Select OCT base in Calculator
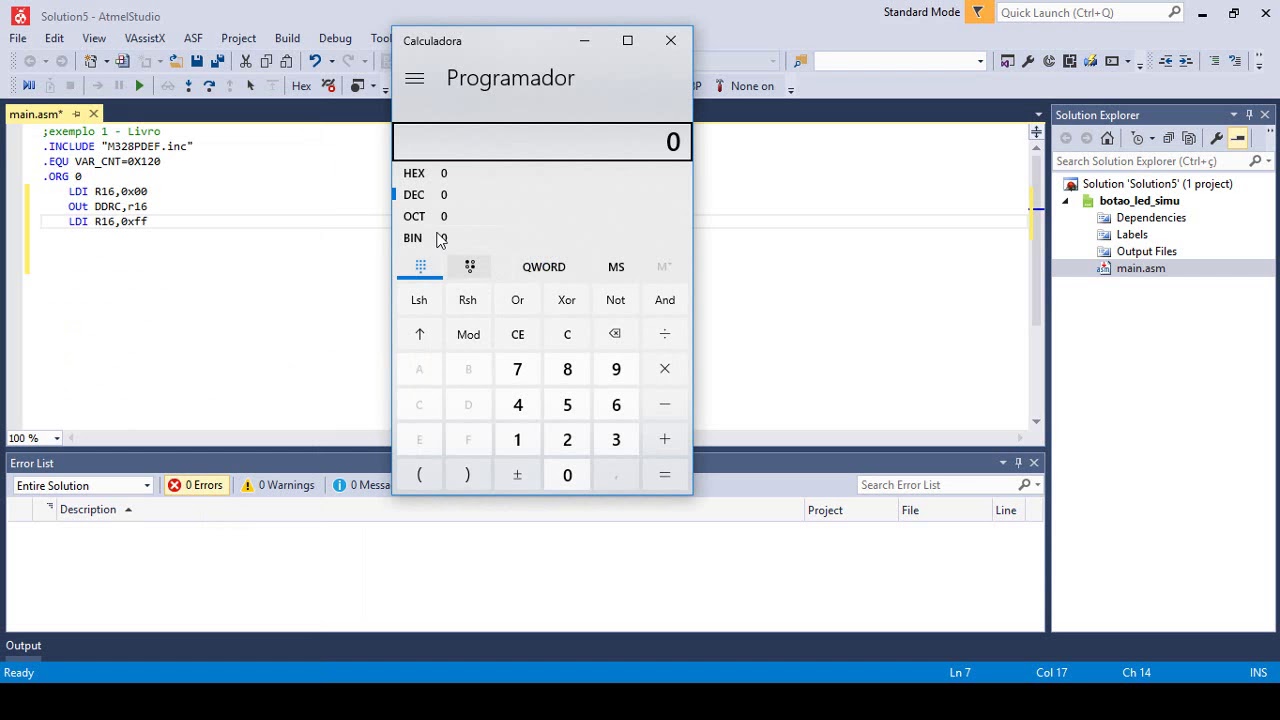The image size is (1280, 720). 543,216
